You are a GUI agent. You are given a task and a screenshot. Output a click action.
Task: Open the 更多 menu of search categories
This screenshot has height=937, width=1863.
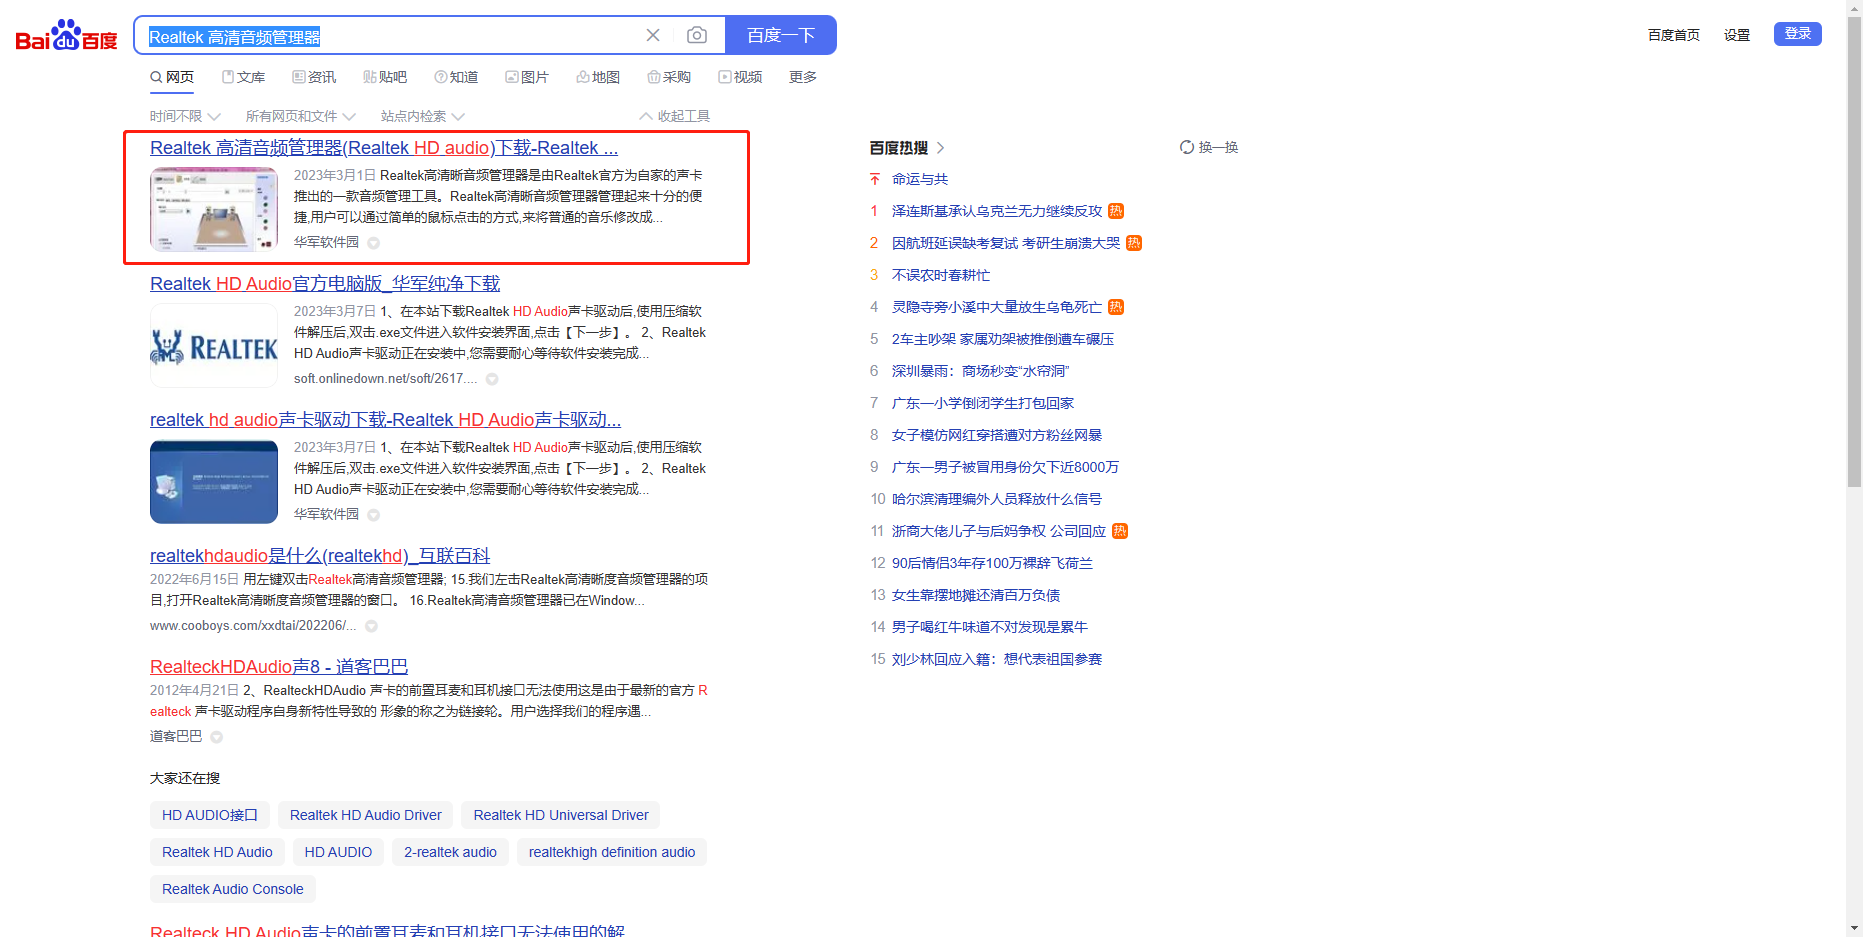click(x=803, y=77)
